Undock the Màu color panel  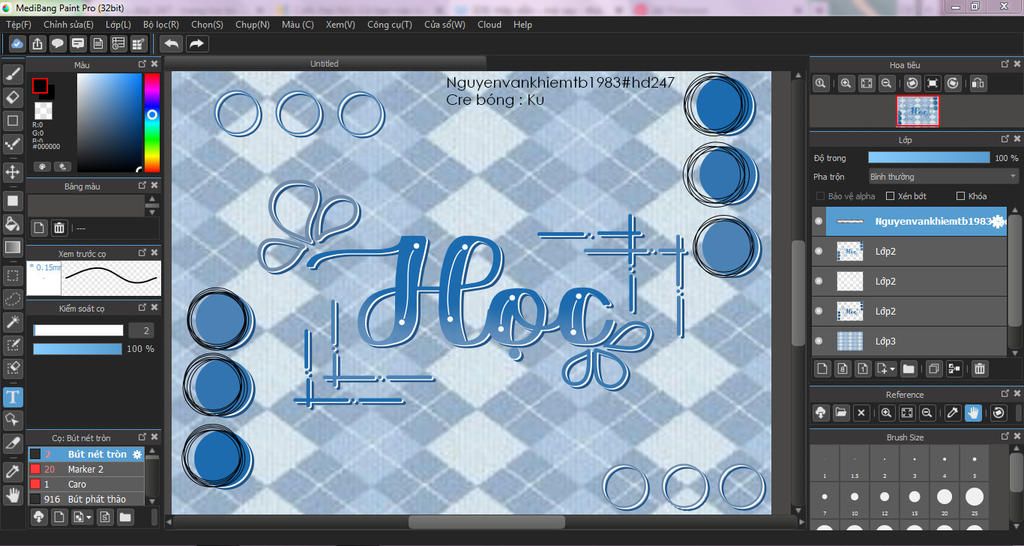(x=142, y=64)
